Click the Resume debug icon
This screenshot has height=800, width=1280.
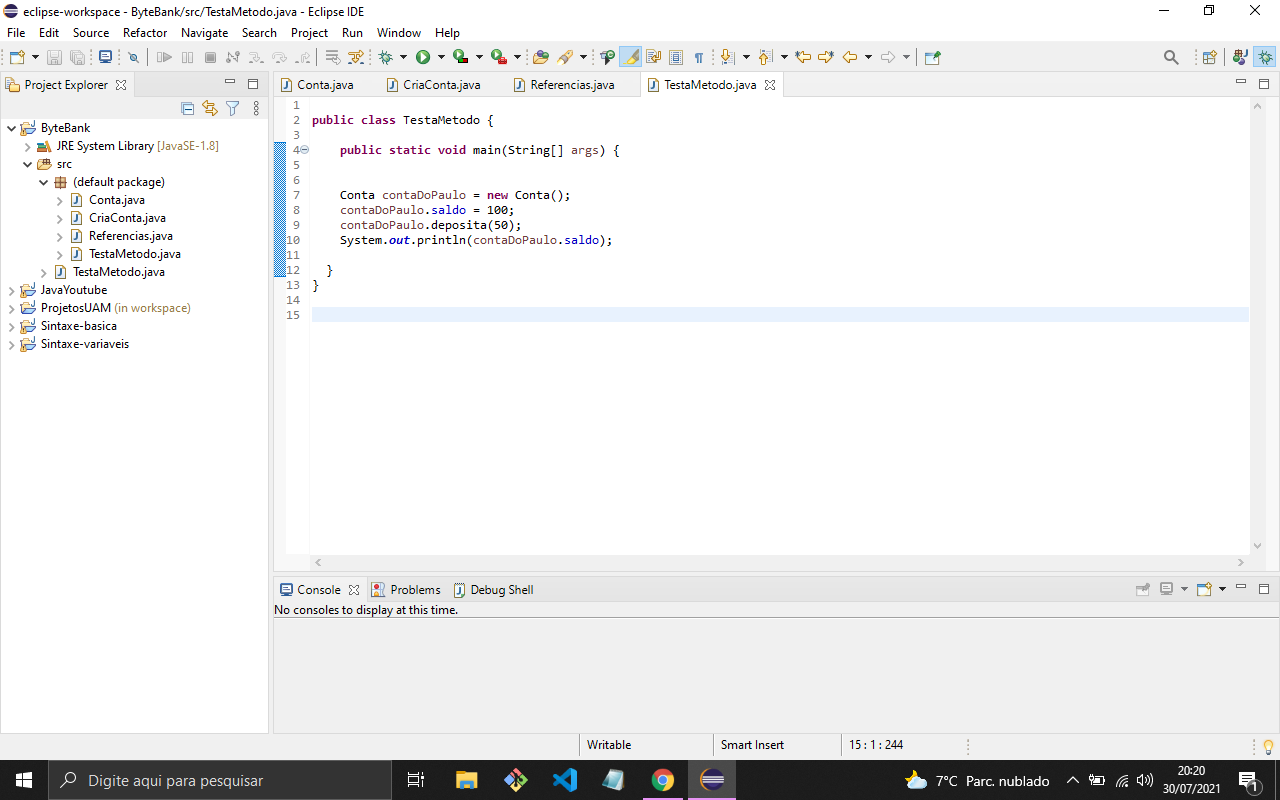(x=165, y=58)
